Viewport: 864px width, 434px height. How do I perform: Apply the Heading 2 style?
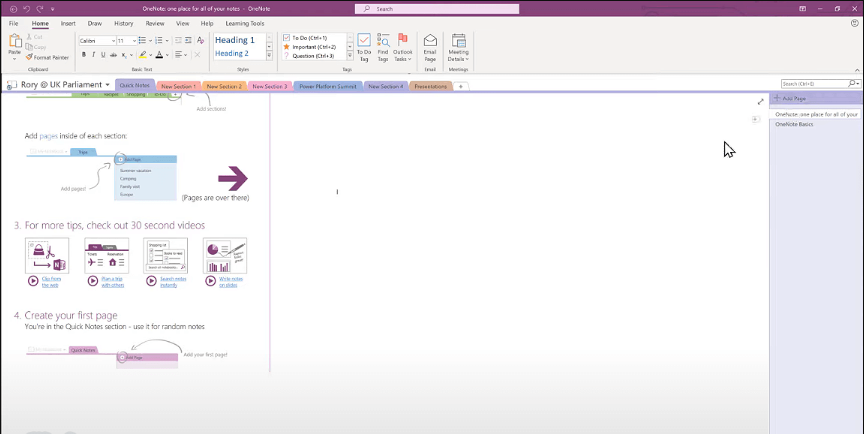tap(232, 53)
